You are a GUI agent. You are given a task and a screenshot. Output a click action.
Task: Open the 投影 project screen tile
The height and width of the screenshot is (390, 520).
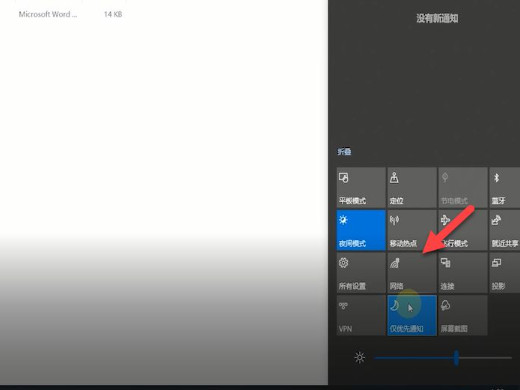coord(504,273)
